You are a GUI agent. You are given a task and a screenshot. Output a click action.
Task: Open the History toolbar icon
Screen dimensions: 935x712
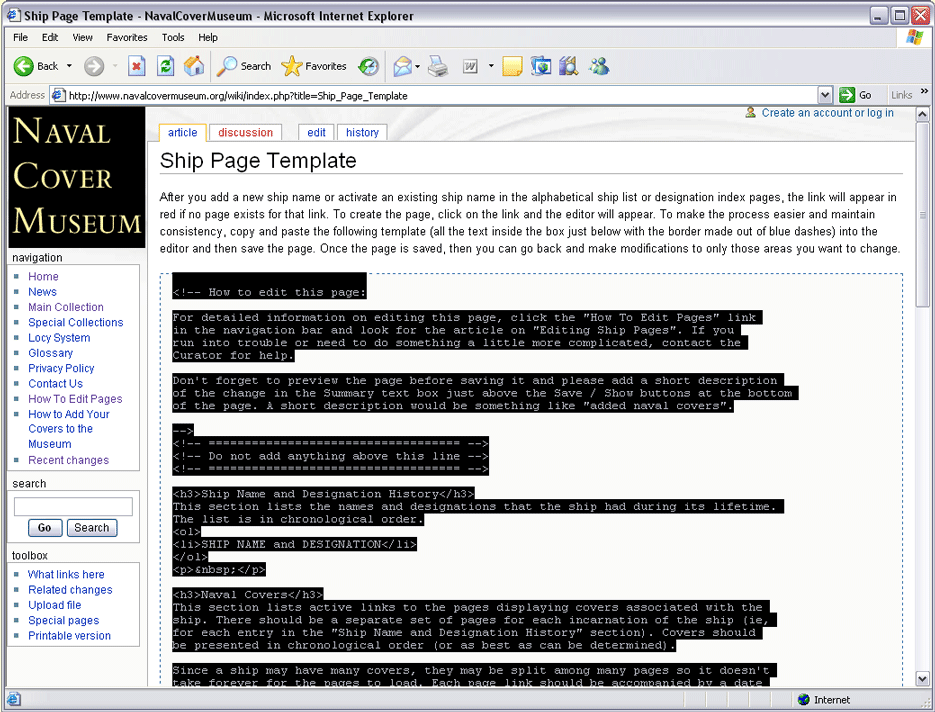click(x=369, y=66)
